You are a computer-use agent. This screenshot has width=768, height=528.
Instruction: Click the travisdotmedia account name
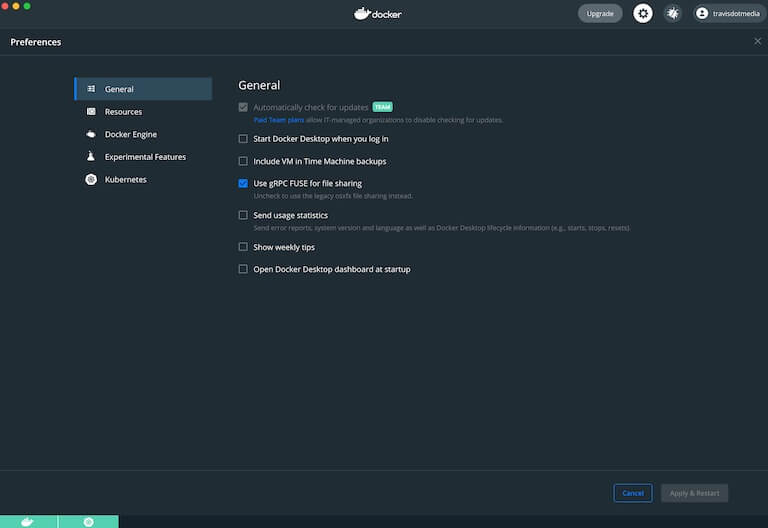[x=736, y=13]
